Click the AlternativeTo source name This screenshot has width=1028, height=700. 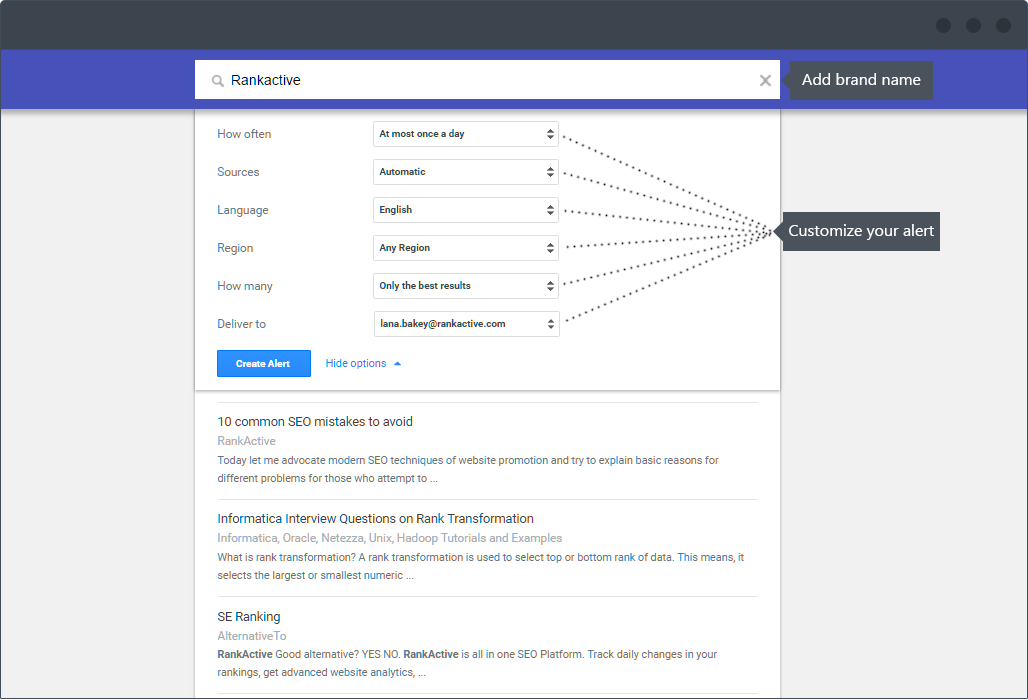point(252,636)
